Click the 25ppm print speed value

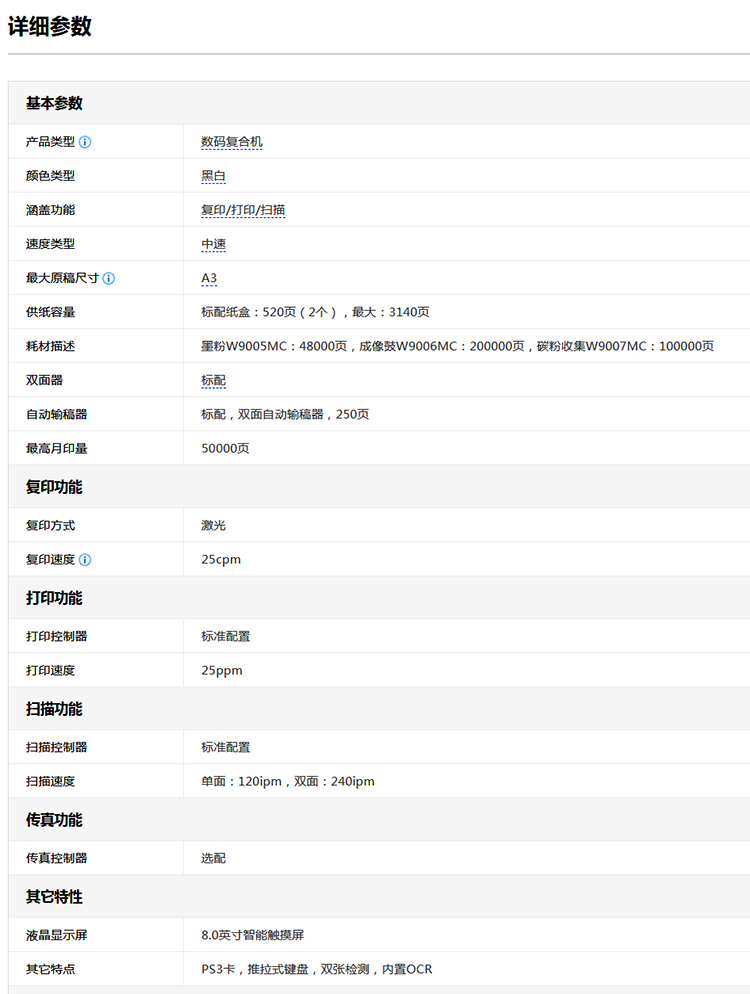[221, 670]
